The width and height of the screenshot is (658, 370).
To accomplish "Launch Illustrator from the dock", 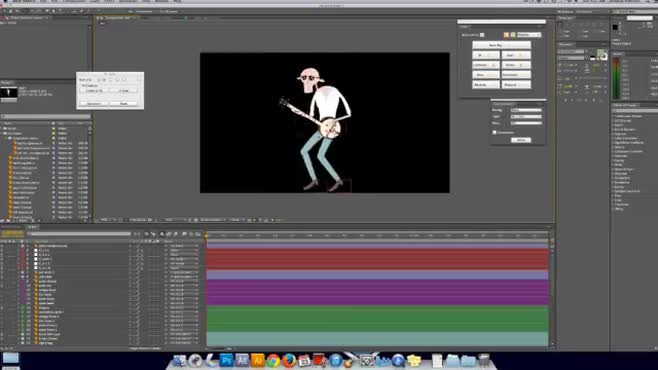I will pos(257,360).
